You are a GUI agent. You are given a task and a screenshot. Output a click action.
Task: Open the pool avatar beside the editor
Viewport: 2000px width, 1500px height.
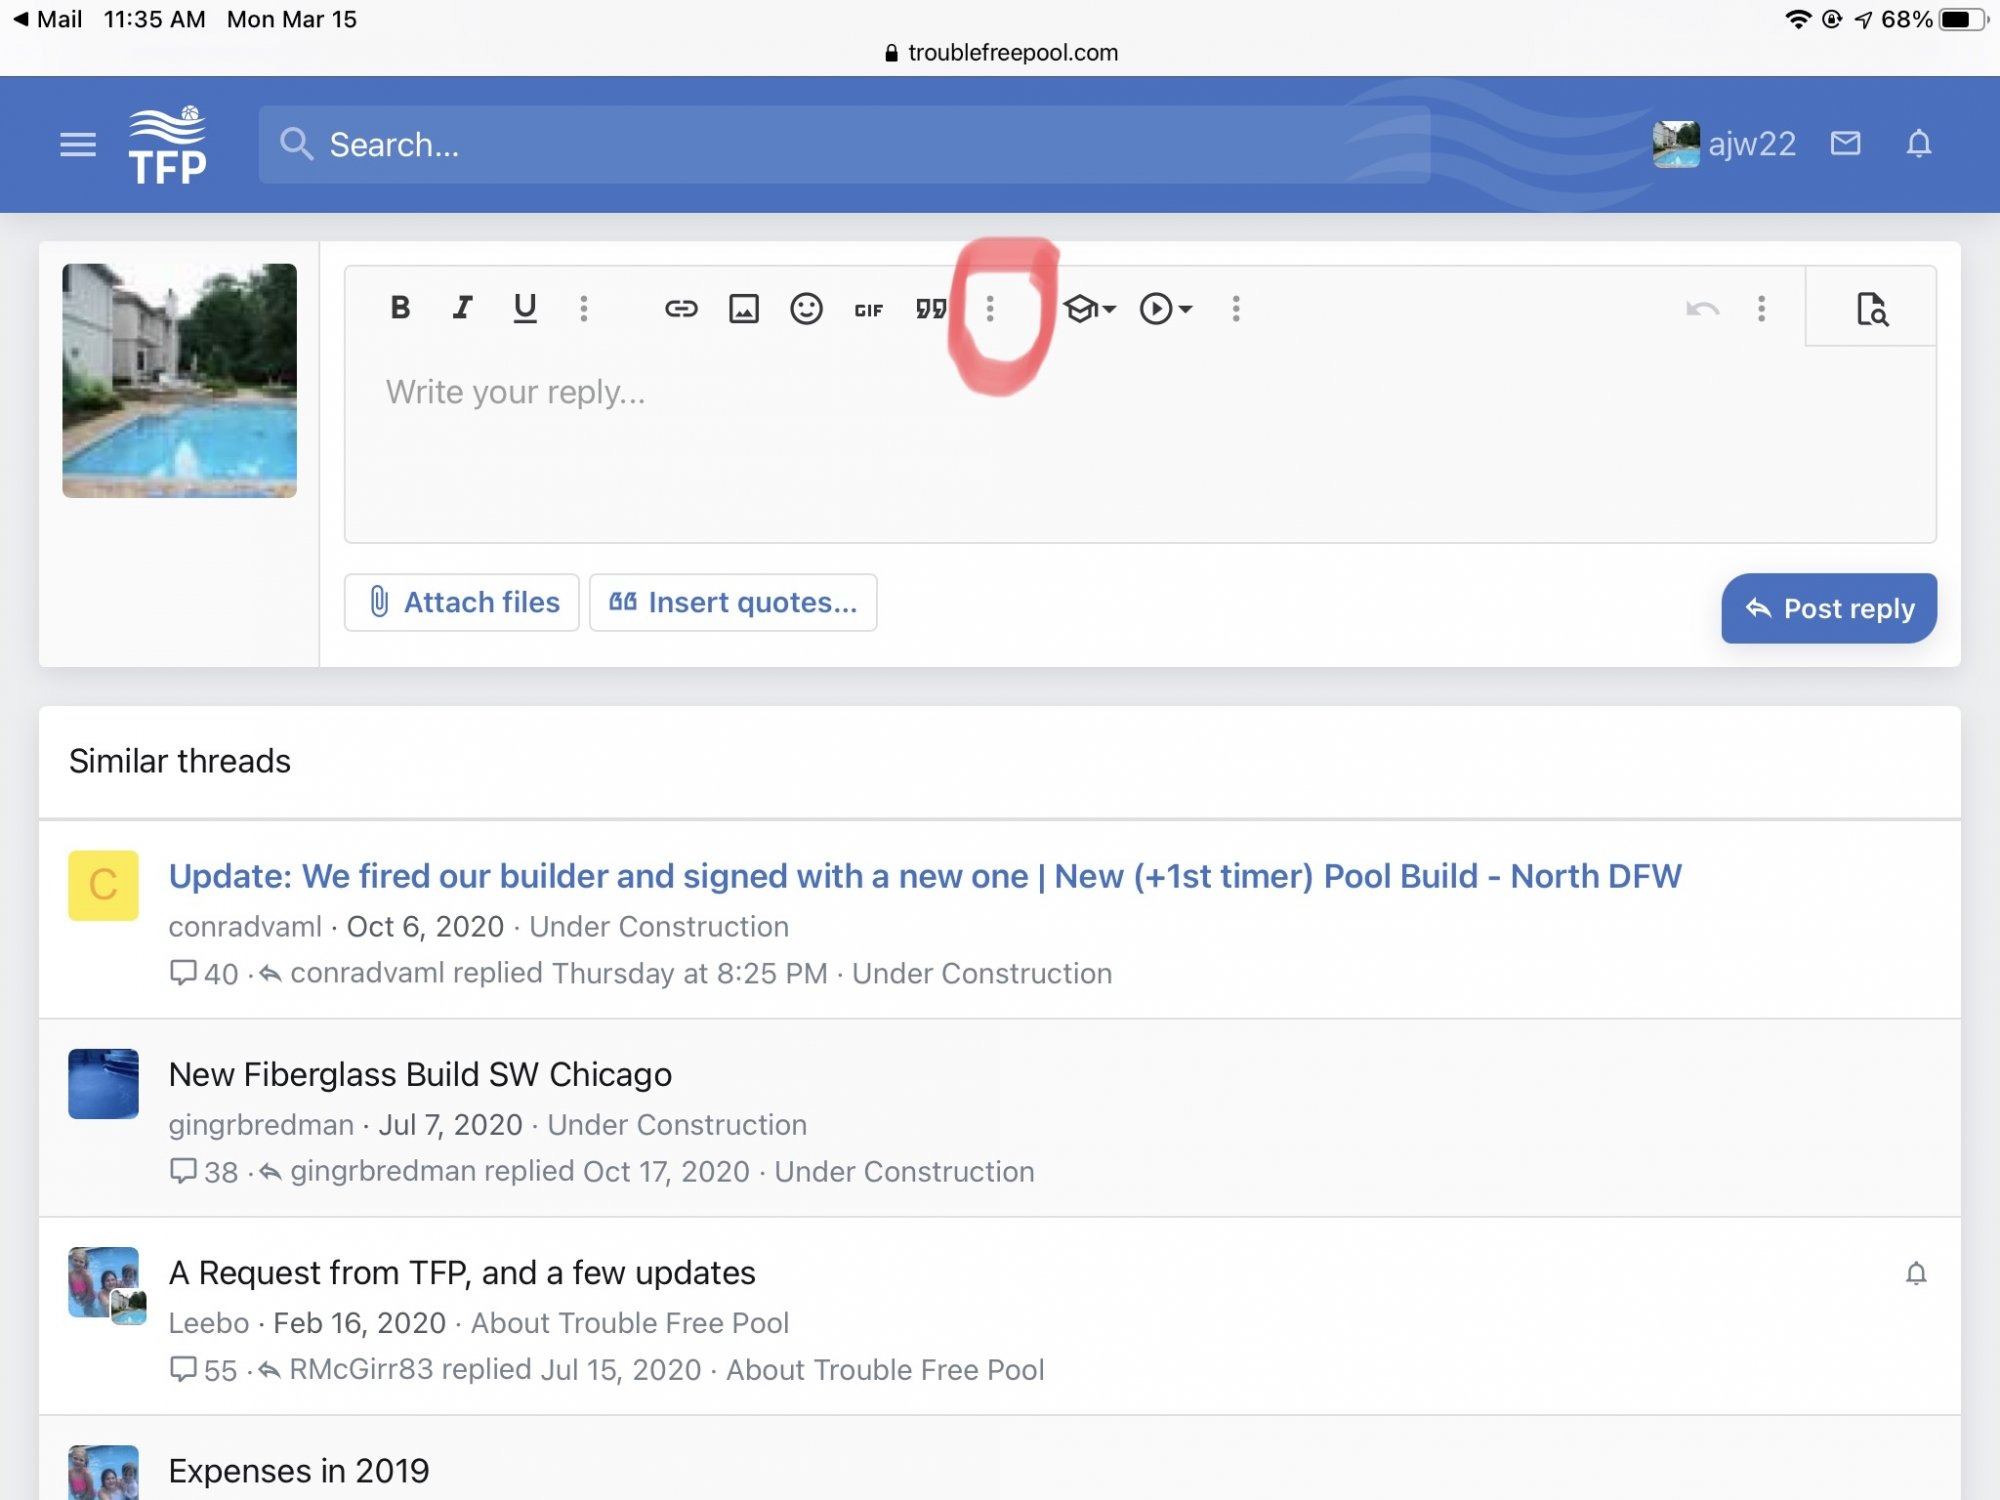pyautogui.click(x=180, y=380)
